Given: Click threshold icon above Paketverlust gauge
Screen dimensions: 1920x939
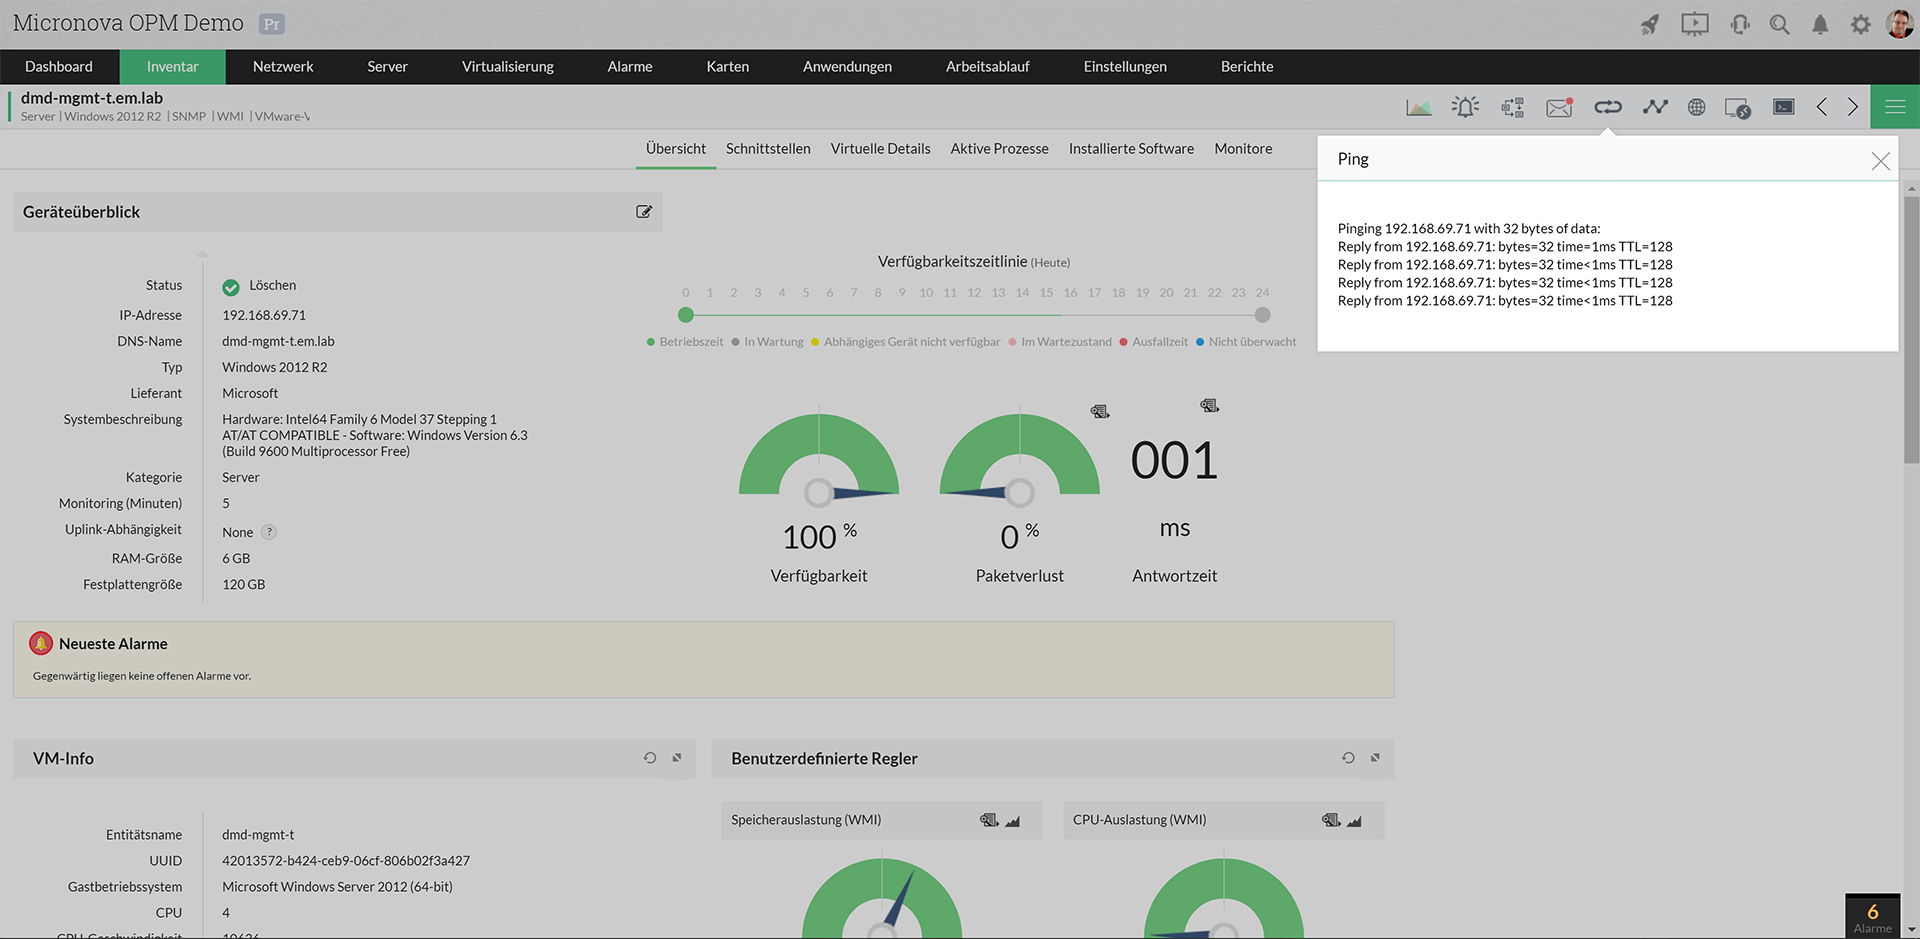Looking at the screenshot, I should point(1100,412).
